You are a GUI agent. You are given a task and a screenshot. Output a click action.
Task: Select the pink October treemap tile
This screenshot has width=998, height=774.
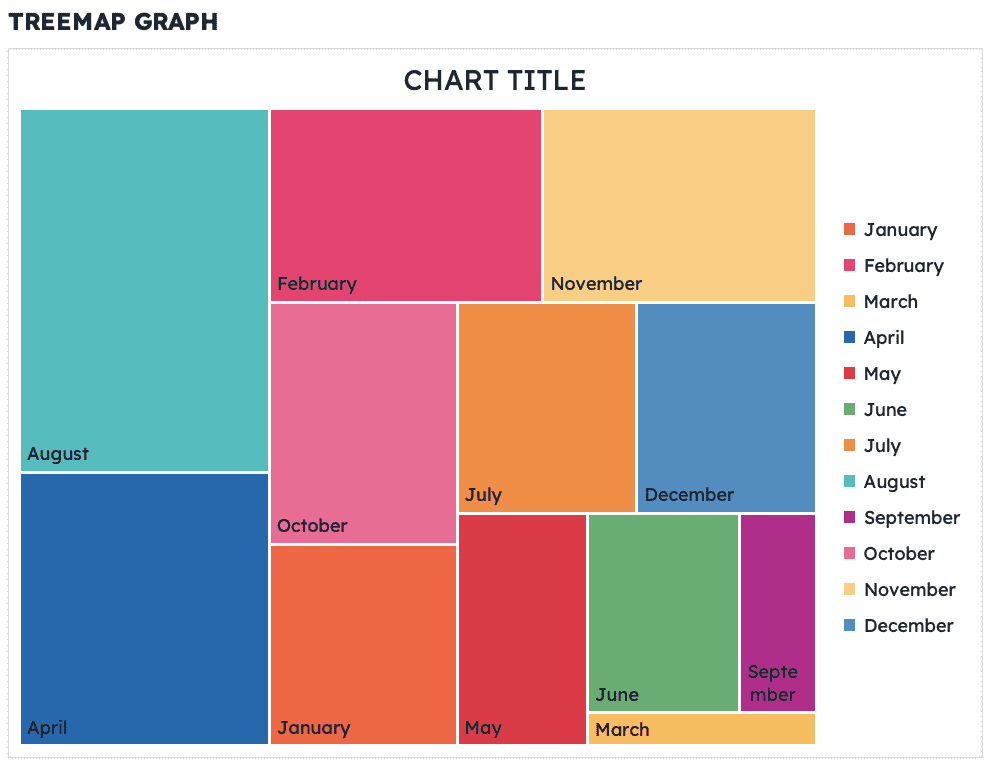click(x=363, y=423)
